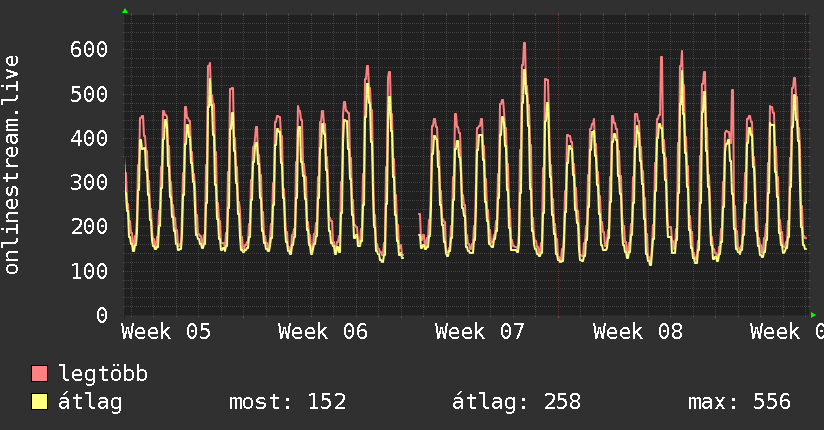The image size is (824, 430).
Task: Click the yellow átlag legend swatch
Action: point(40,402)
